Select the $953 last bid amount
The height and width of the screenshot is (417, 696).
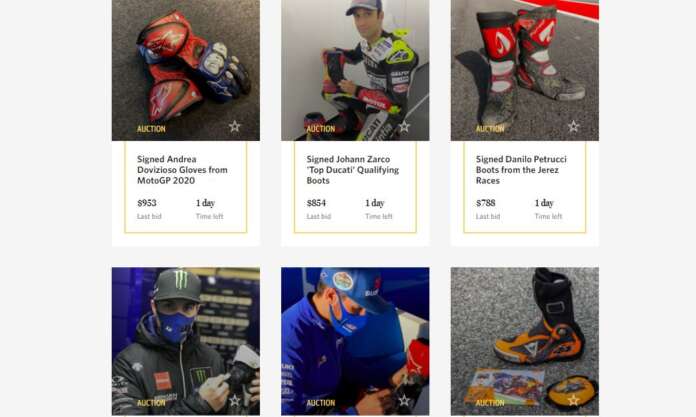(x=146, y=203)
